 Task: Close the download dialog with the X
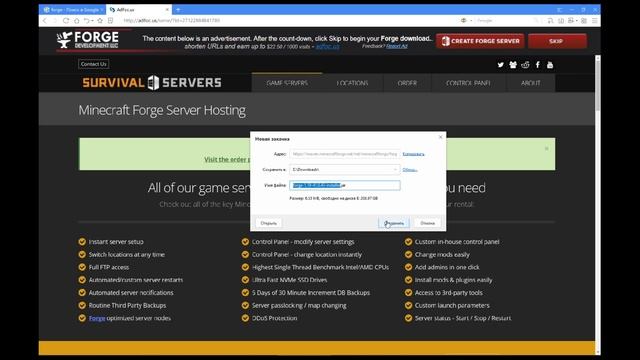pyautogui.click(x=440, y=137)
